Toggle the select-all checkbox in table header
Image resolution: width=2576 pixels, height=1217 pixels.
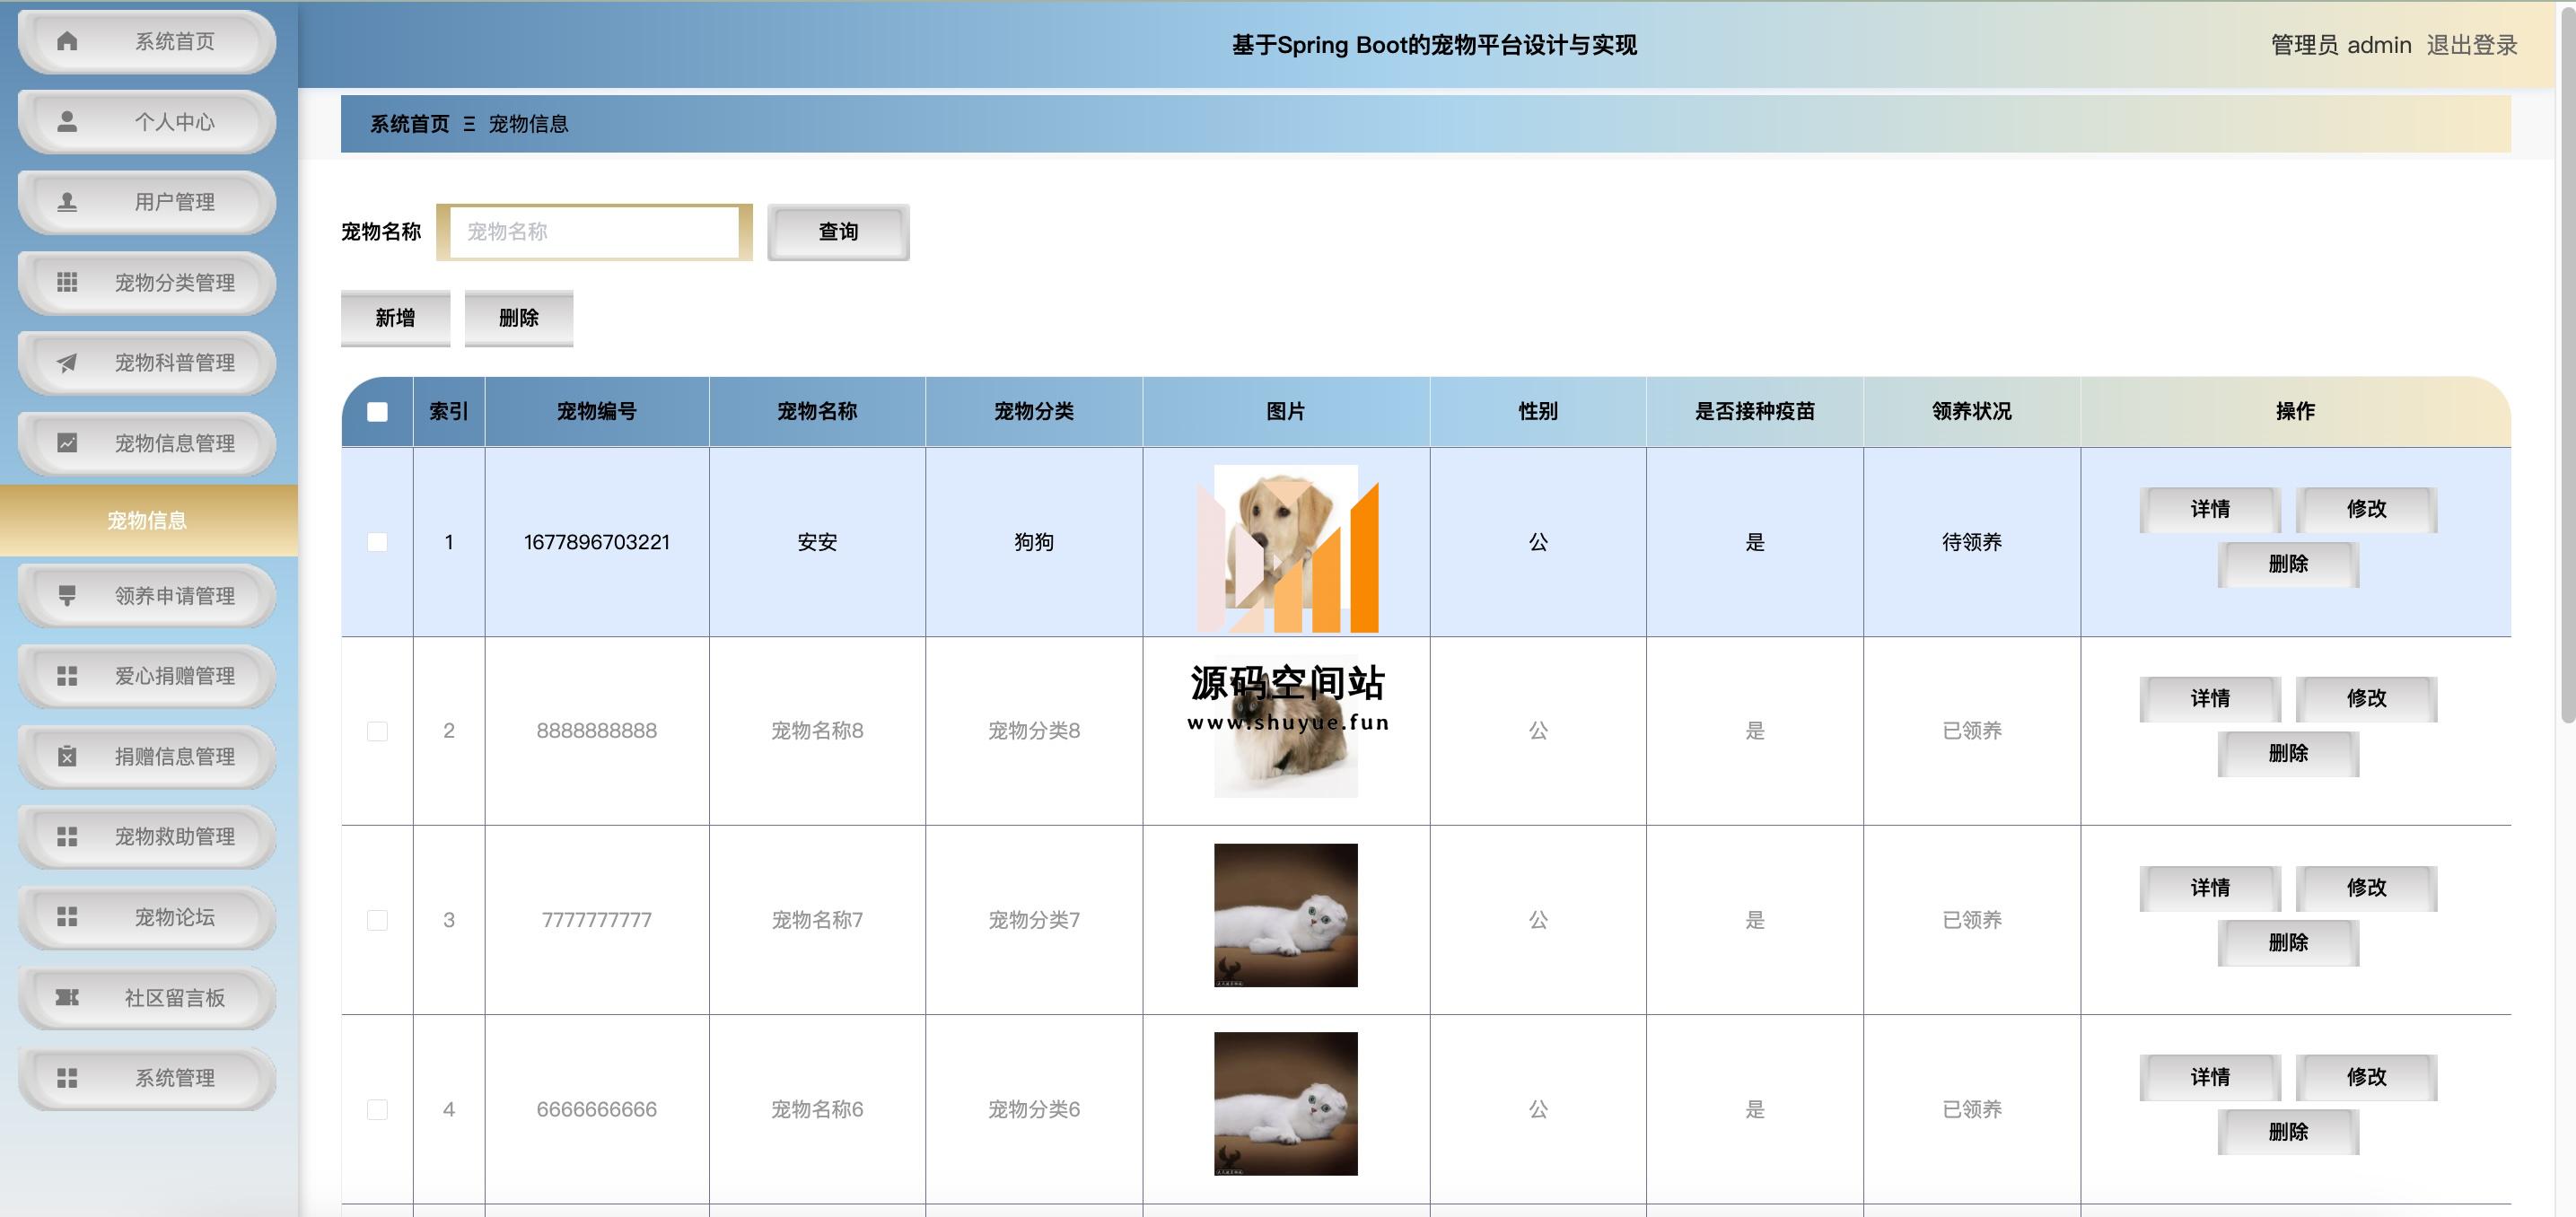(x=377, y=412)
